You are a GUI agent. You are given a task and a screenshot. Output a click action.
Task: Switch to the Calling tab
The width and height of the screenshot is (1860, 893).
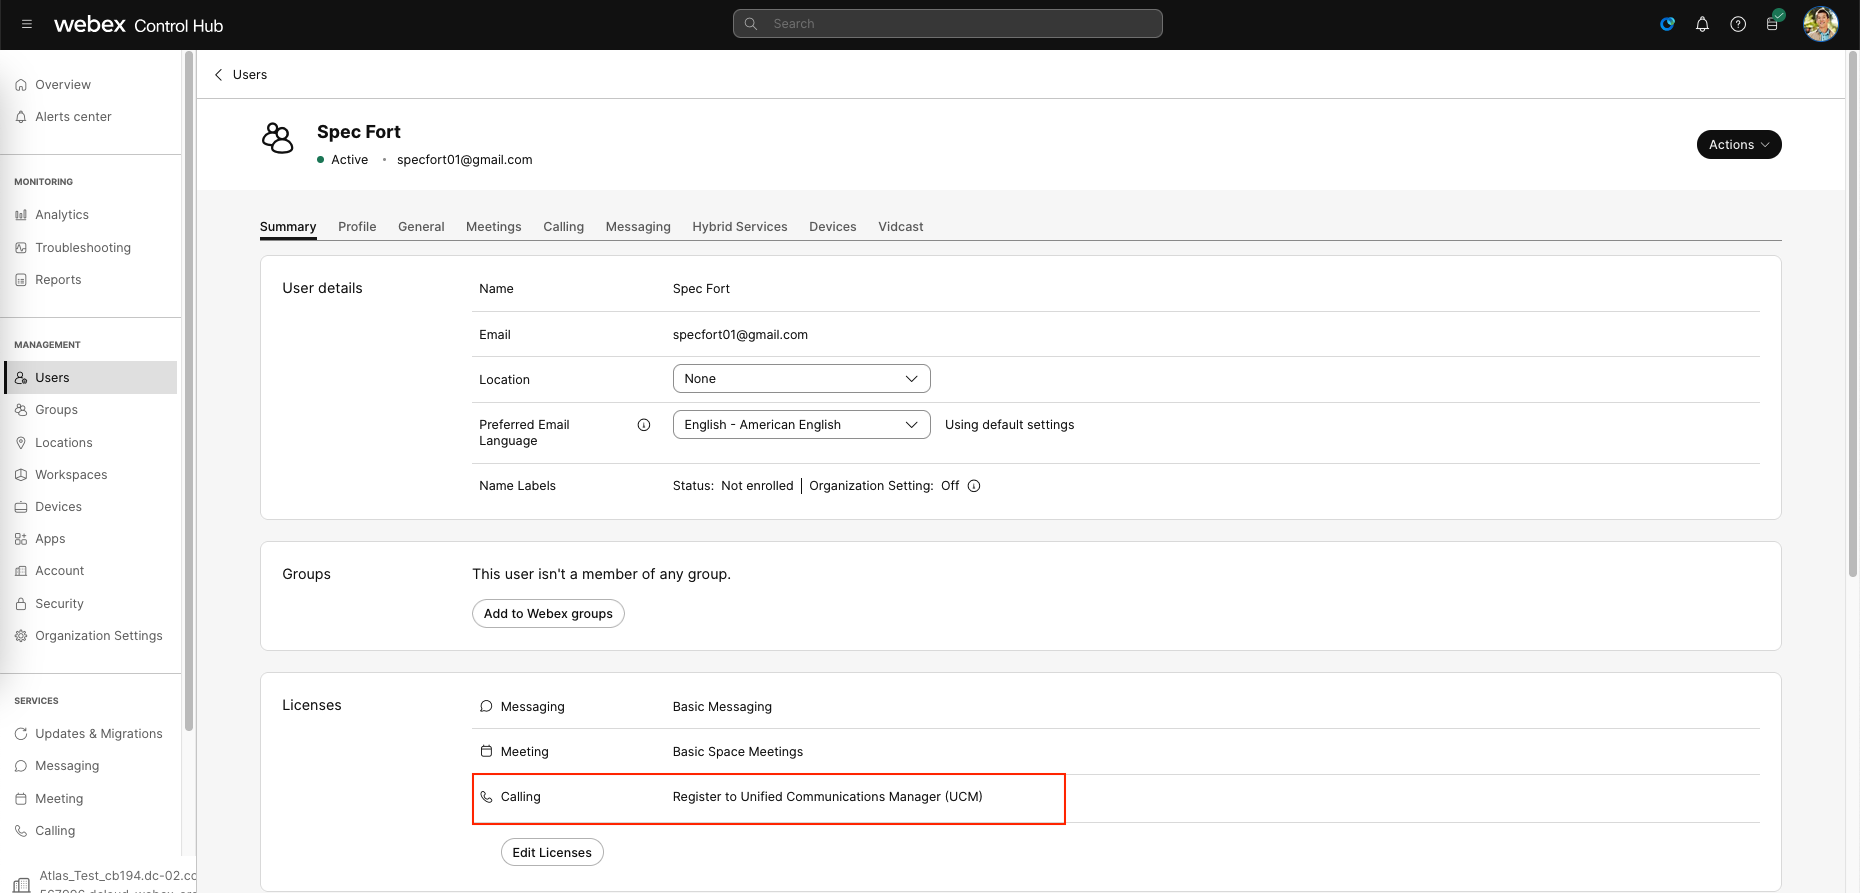tap(563, 227)
